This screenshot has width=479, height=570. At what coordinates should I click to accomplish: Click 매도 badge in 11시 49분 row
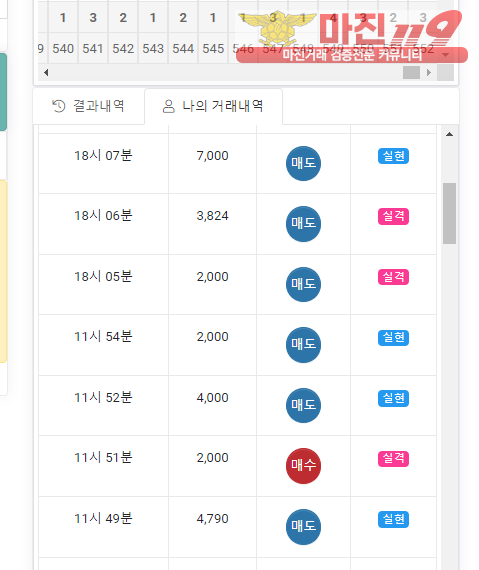pyautogui.click(x=303, y=526)
